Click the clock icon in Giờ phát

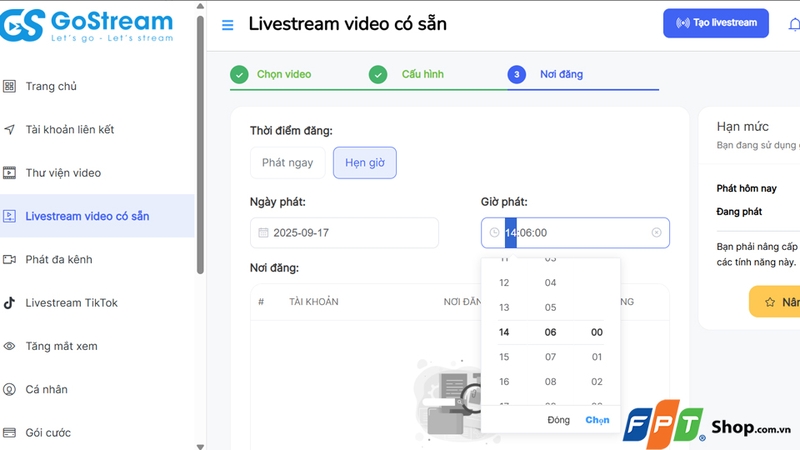click(x=494, y=233)
